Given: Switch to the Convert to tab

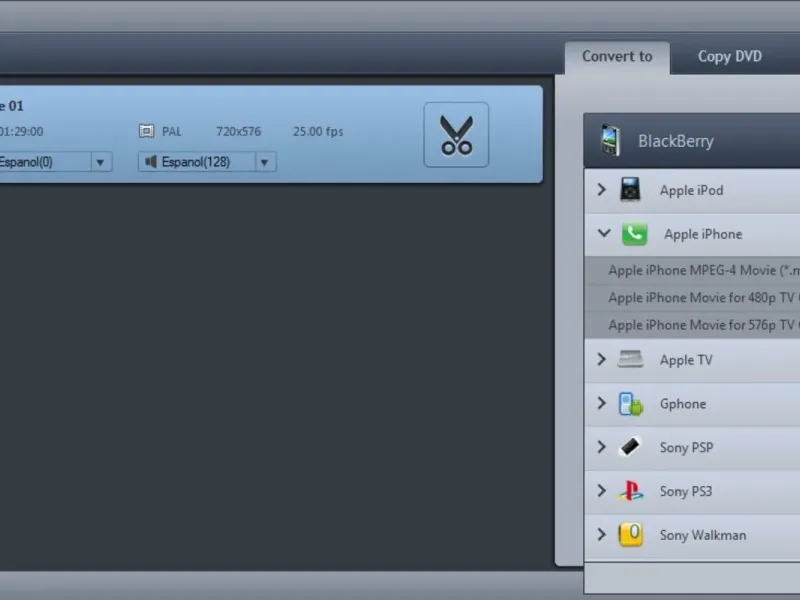Looking at the screenshot, I should tap(617, 57).
